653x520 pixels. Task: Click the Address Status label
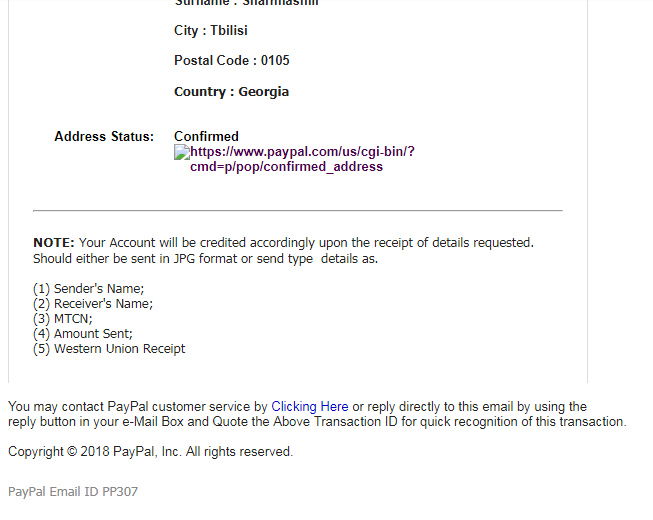point(104,137)
